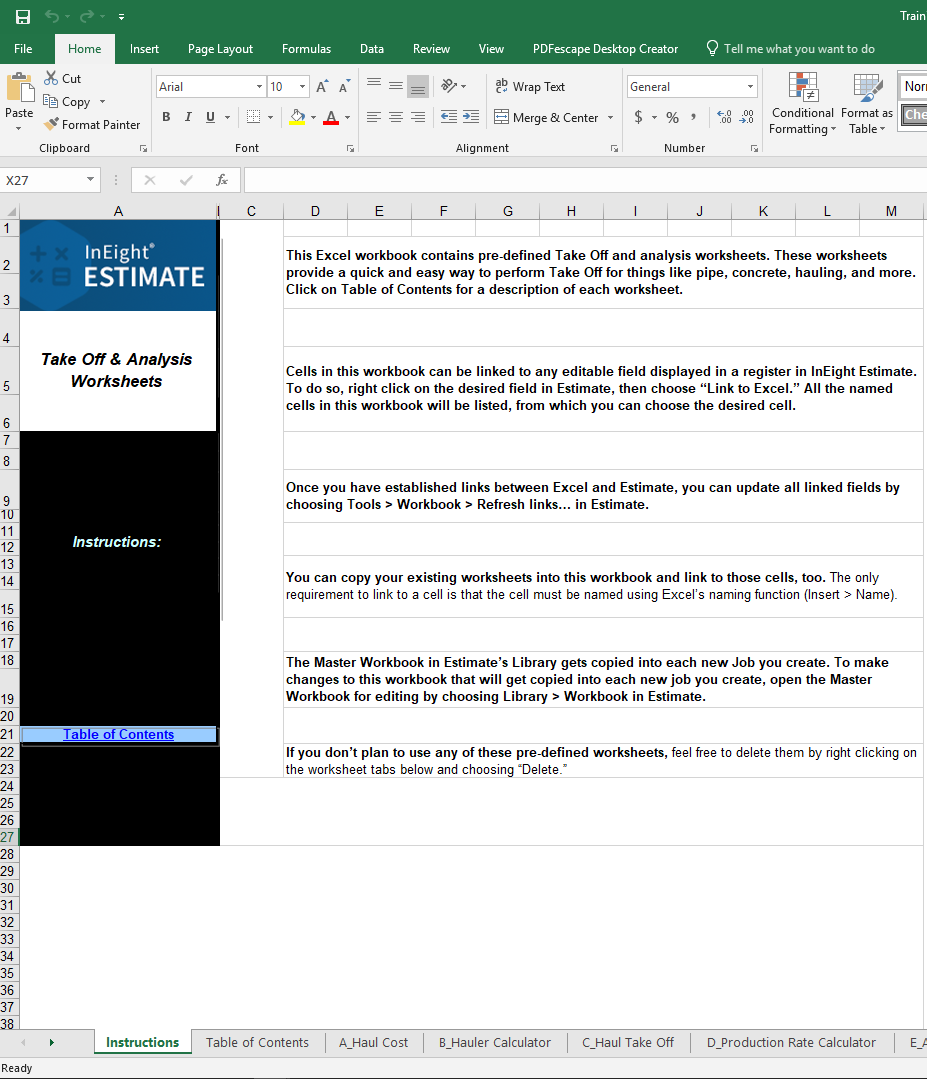The height and width of the screenshot is (1079, 927).
Task: Select the Table of Contents worksheet tab
Action: pyautogui.click(x=257, y=1042)
